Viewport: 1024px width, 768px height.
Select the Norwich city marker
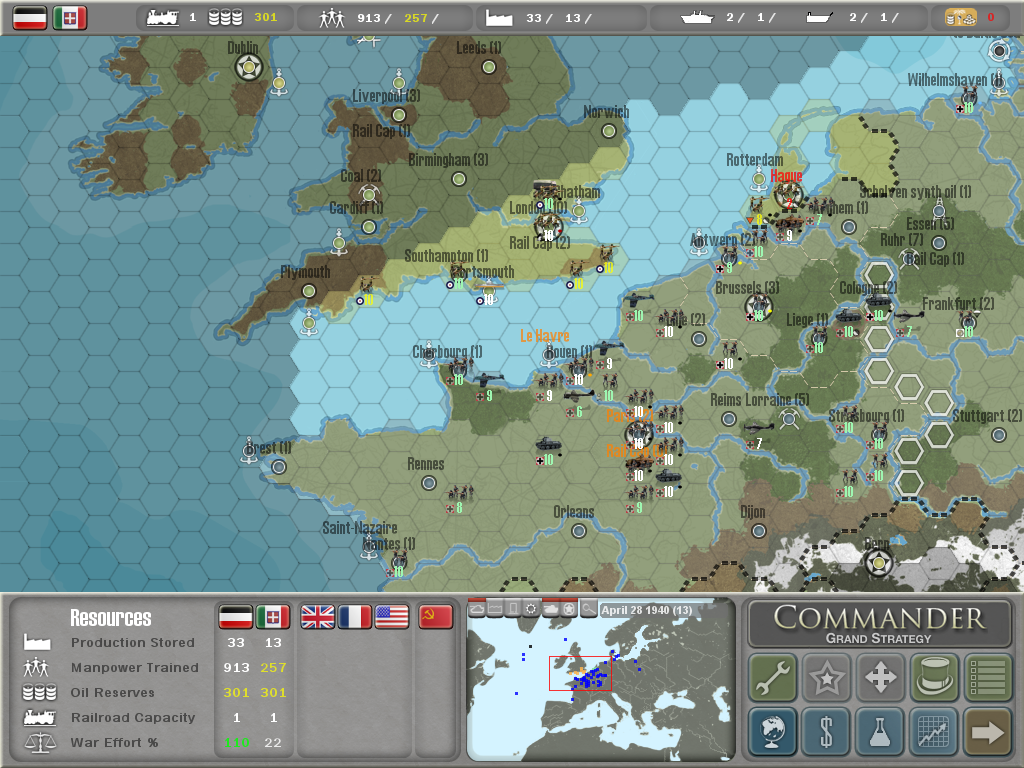point(609,131)
